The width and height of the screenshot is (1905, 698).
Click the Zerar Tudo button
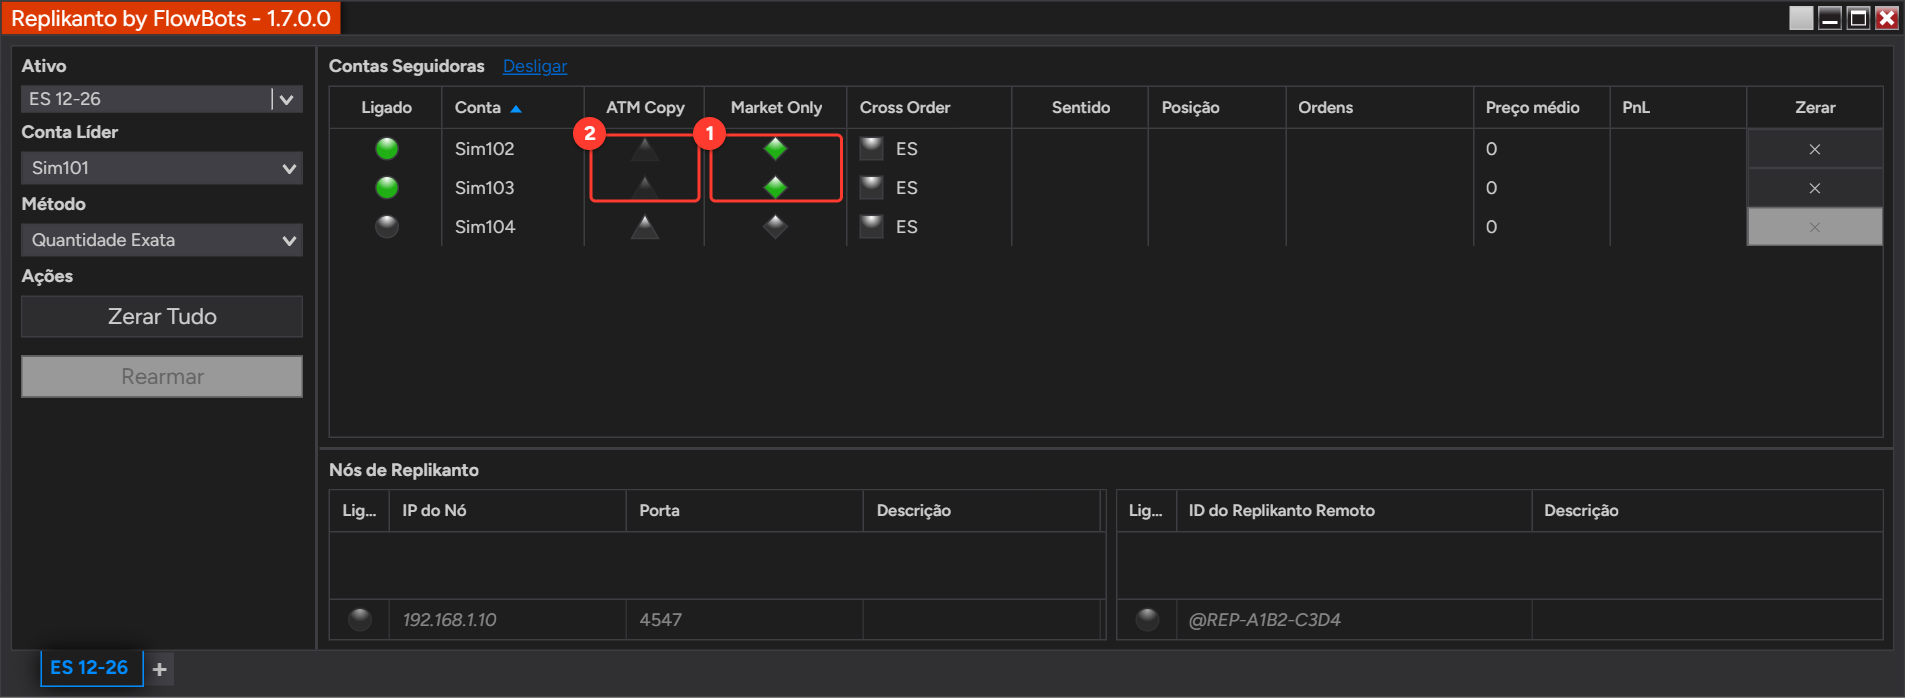161,316
